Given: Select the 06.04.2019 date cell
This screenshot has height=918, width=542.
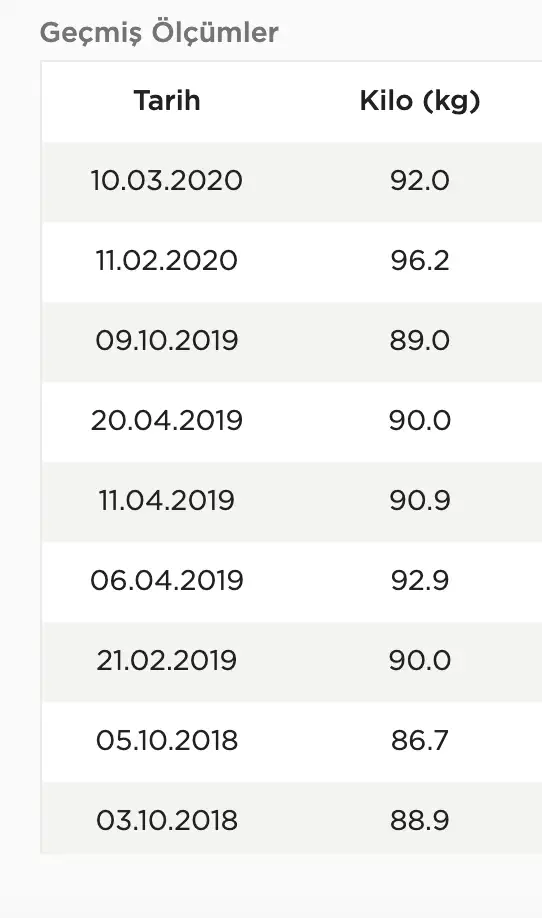Looking at the screenshot, I should (x=167, y=580).
